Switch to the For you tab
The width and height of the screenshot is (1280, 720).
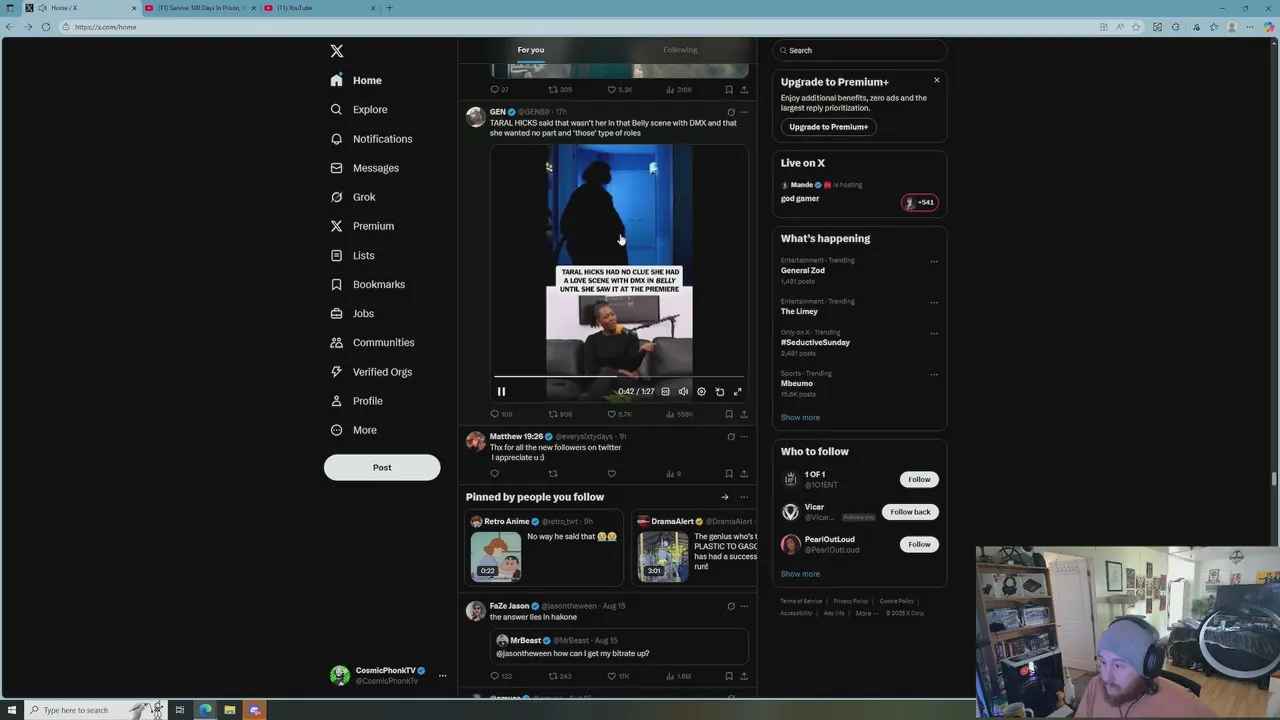tap(531, 50)
